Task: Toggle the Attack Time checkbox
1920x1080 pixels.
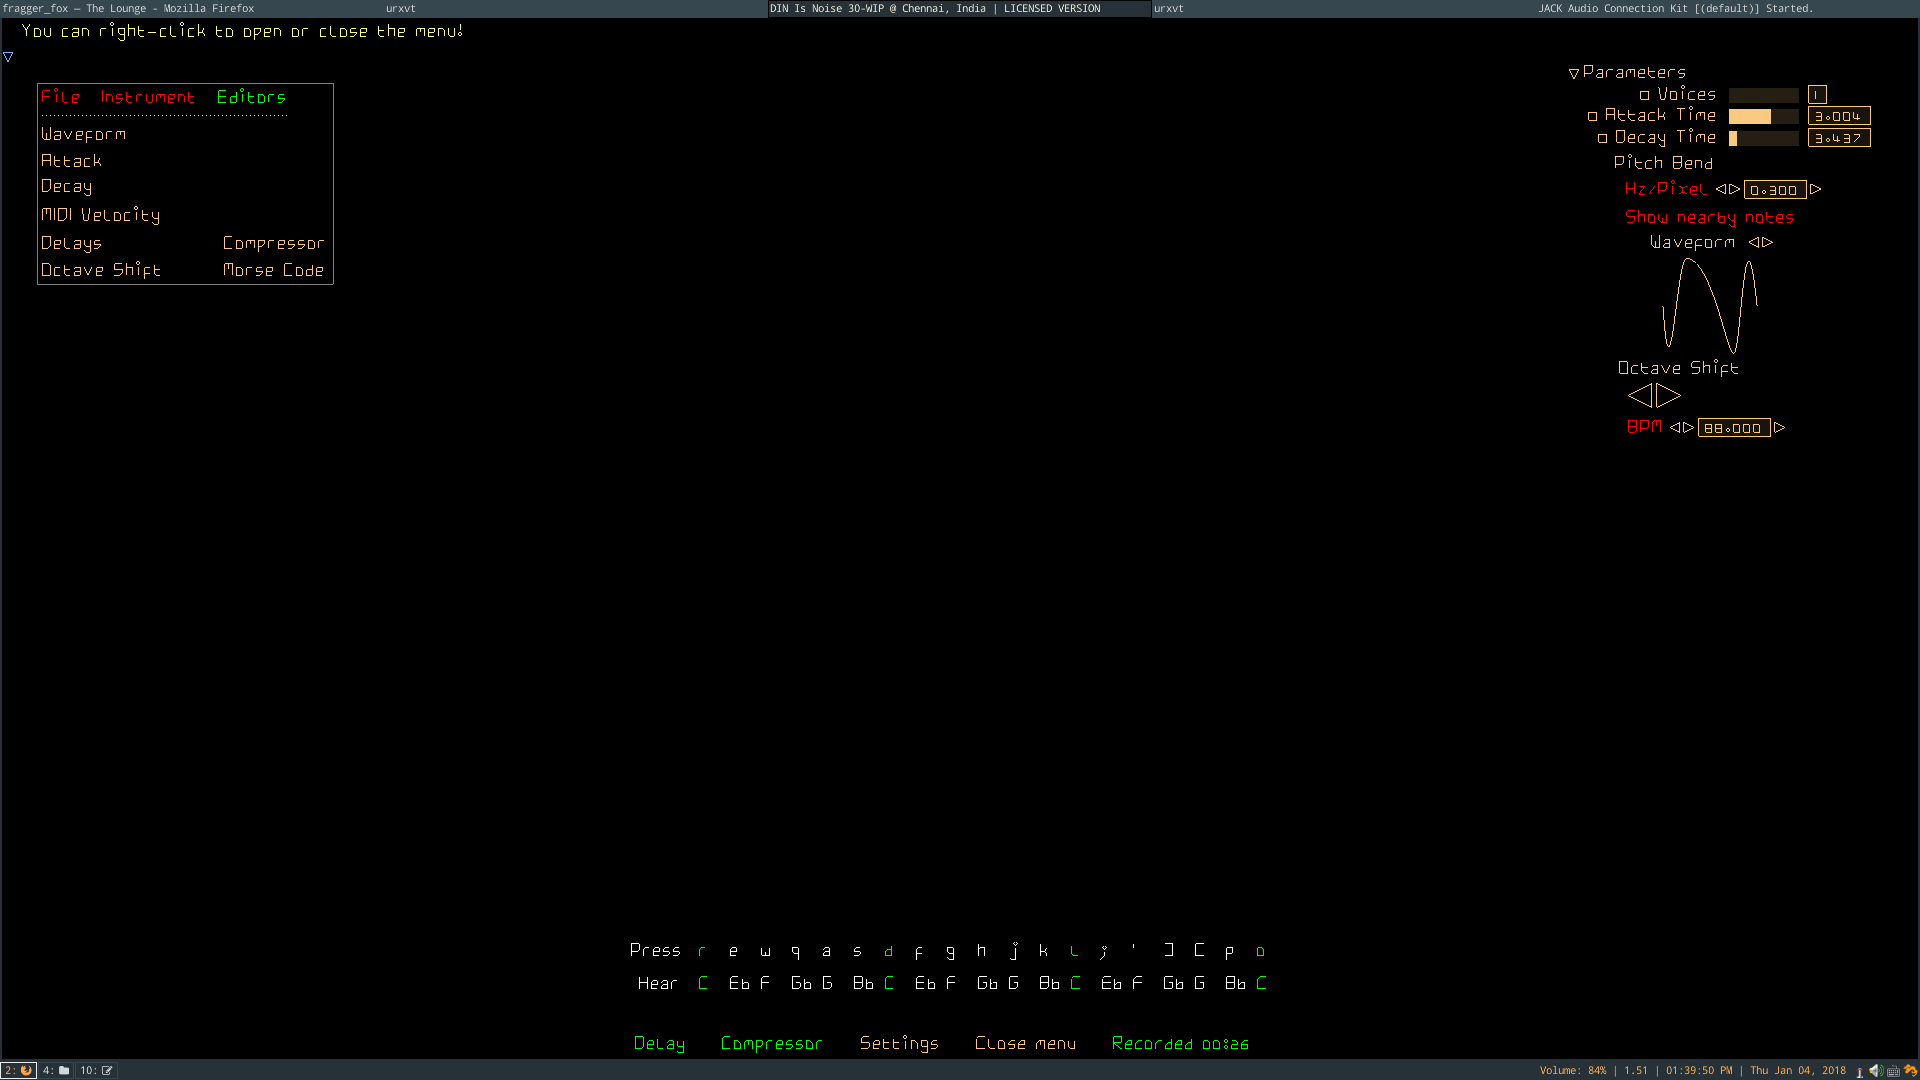Action: point(1592,117)
